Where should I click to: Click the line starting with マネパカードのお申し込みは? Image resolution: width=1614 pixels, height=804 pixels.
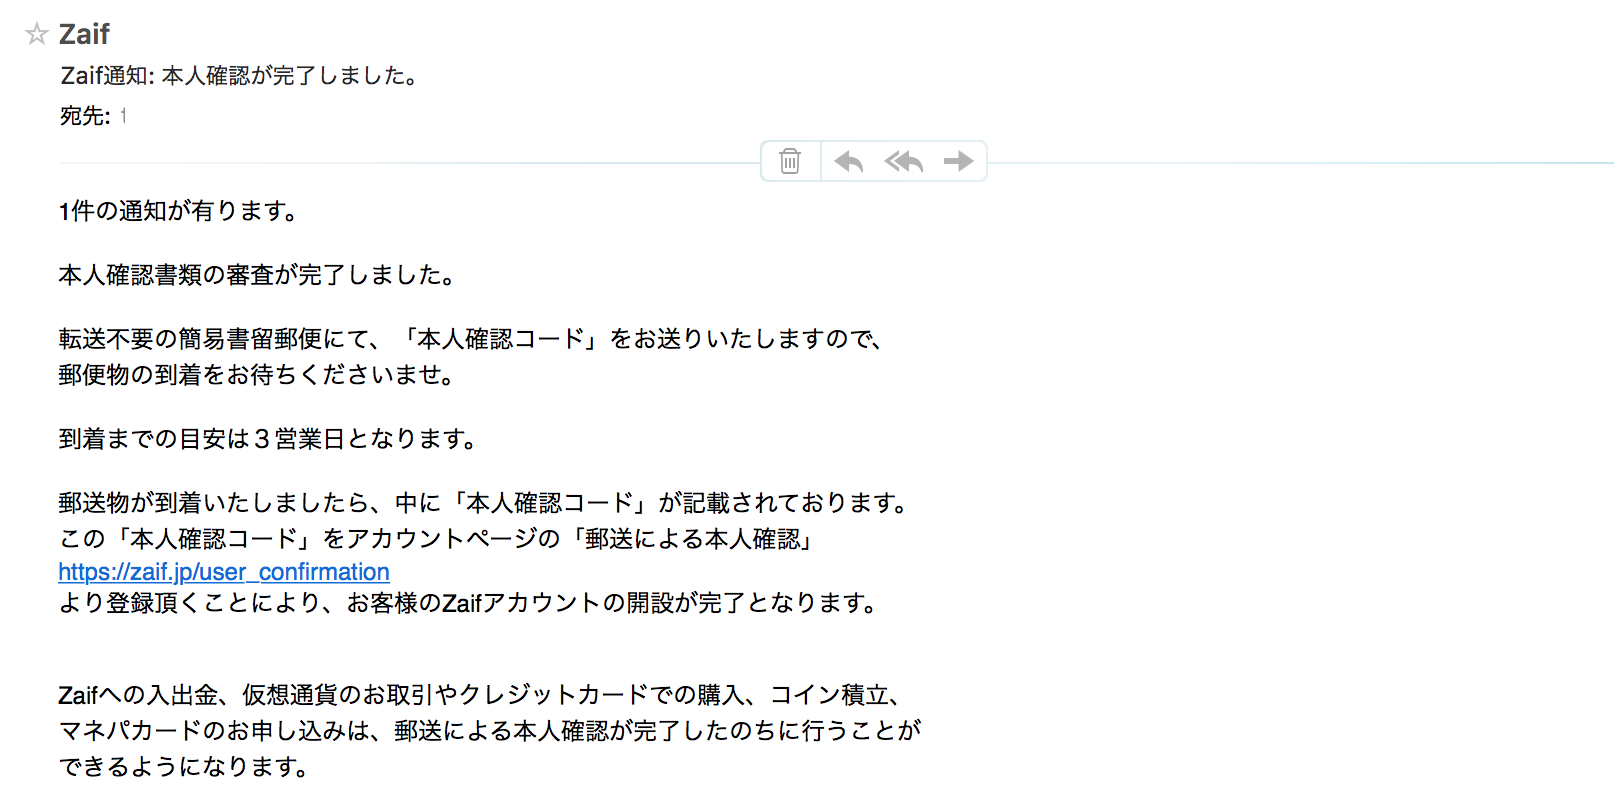[490, 731]
